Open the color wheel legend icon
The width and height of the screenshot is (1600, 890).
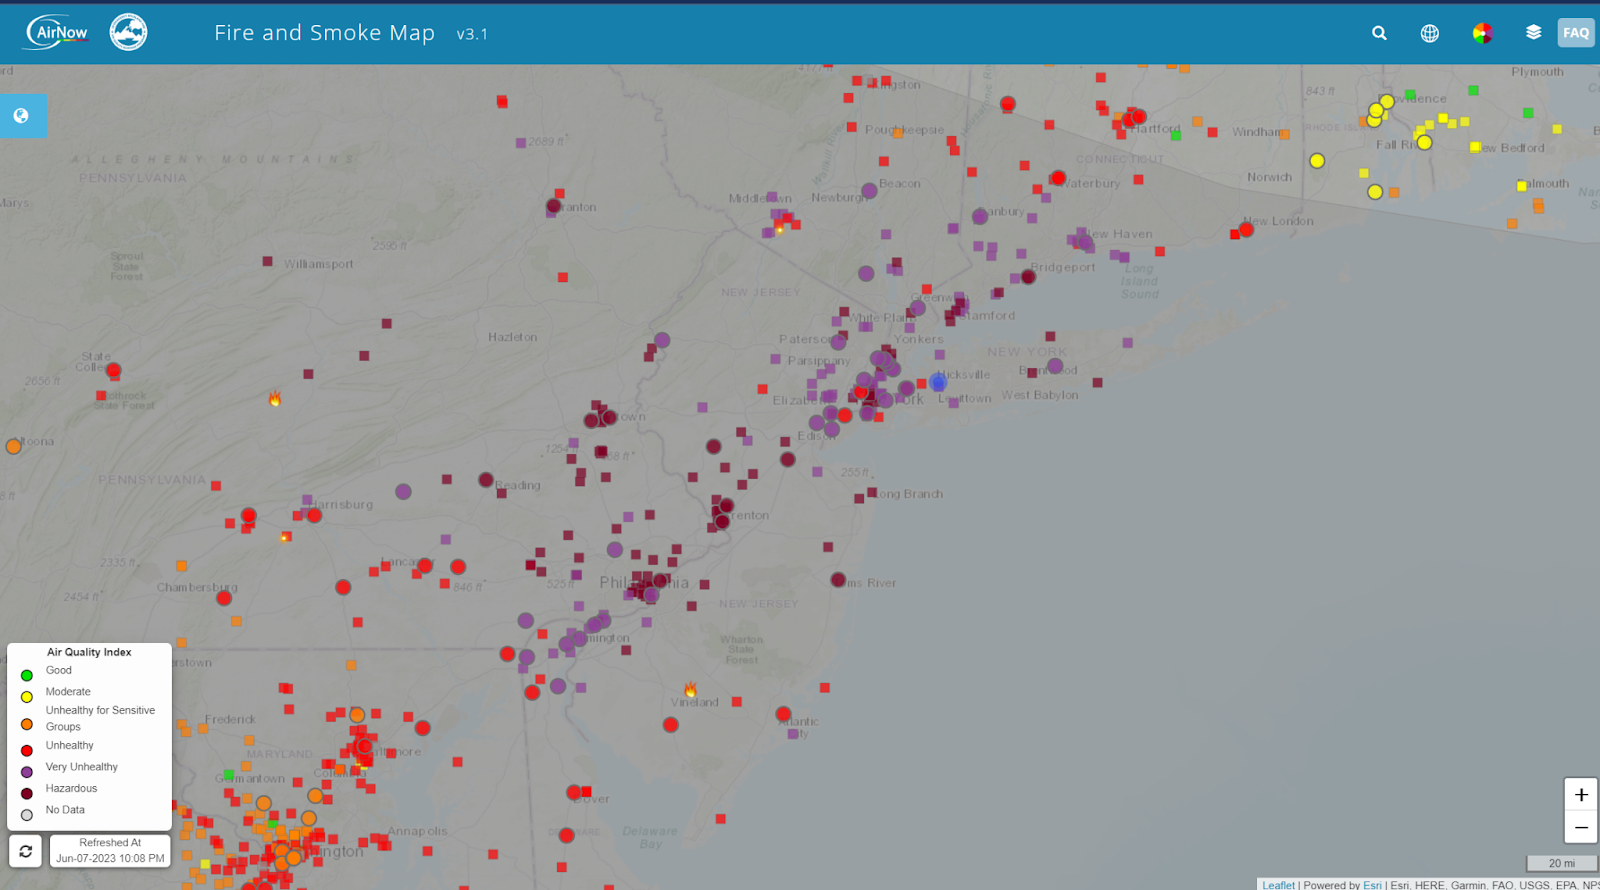click(x=1482, y=33)
